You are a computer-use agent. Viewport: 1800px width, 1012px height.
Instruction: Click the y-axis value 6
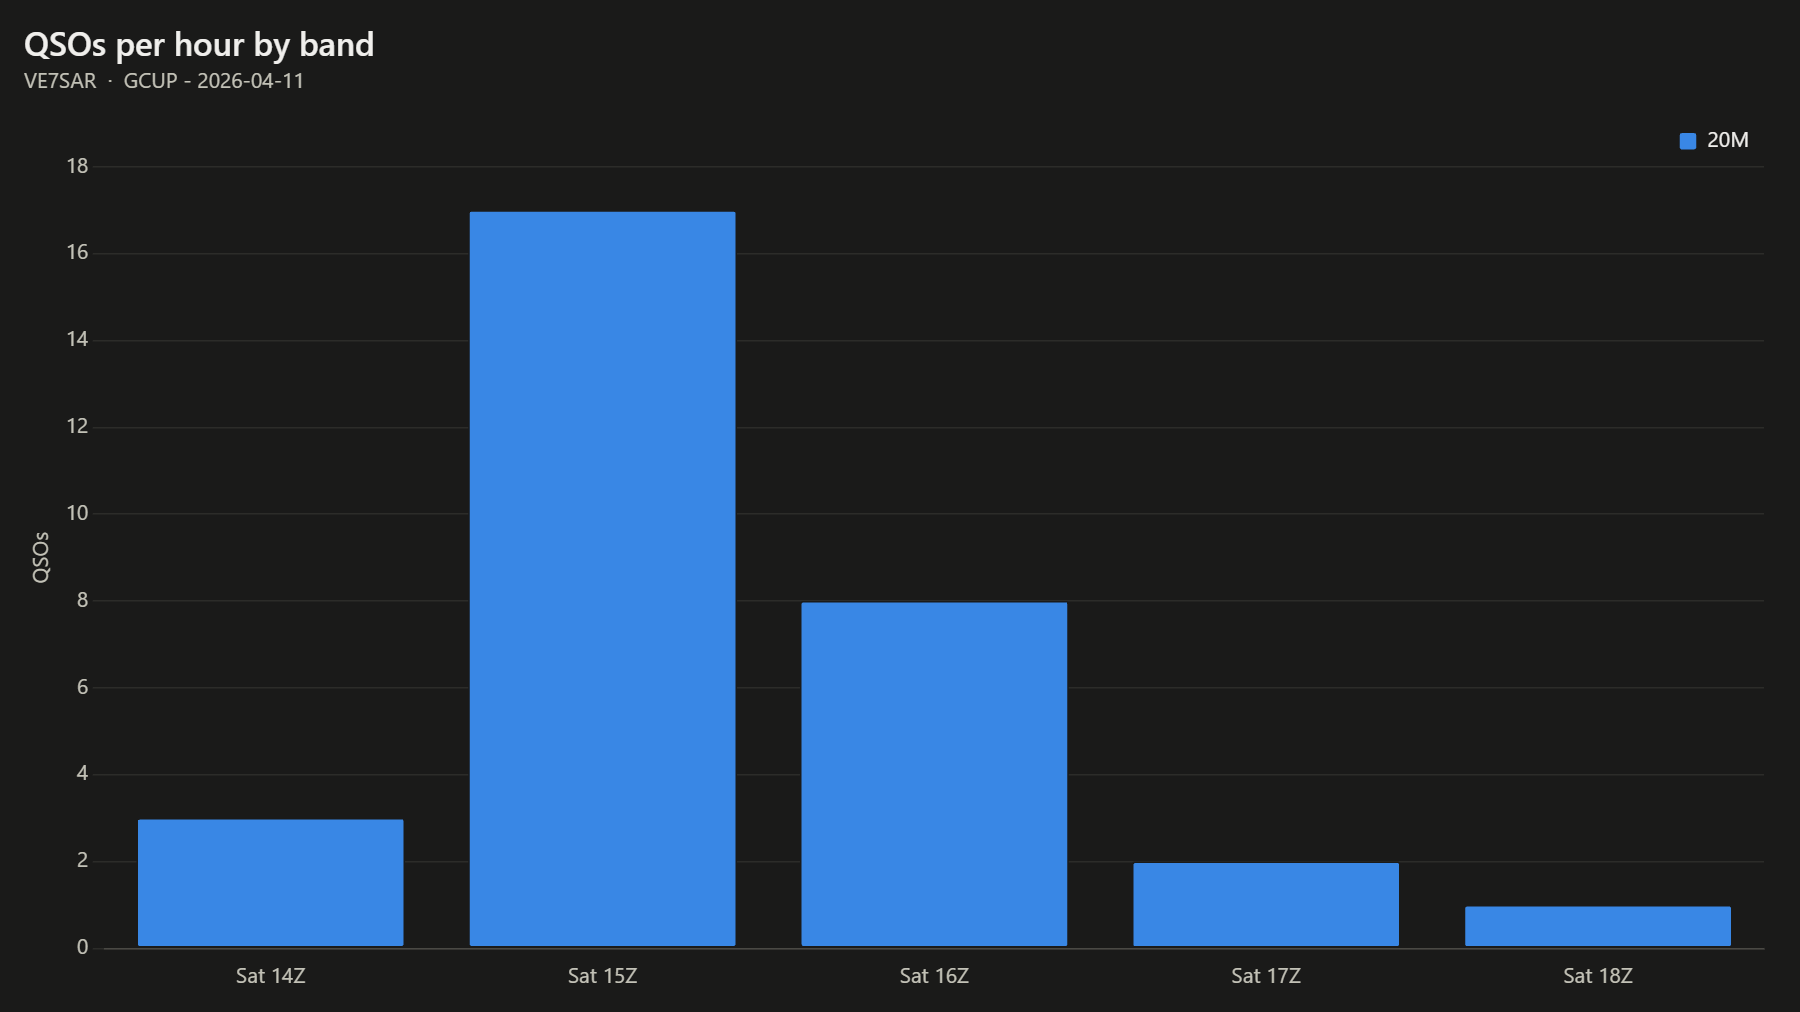82,687
